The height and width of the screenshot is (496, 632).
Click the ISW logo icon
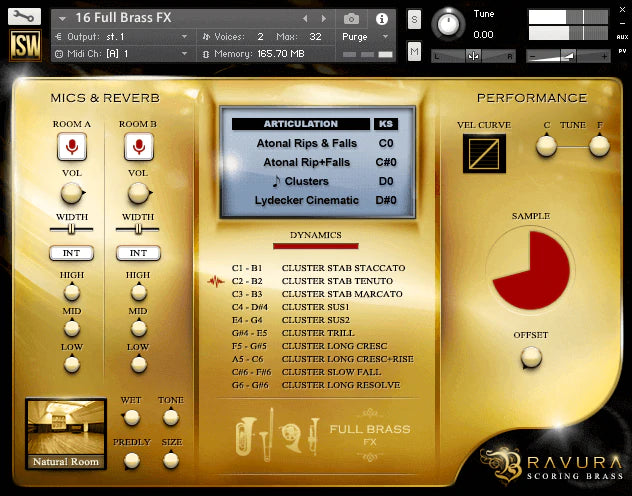click(25, 46)
